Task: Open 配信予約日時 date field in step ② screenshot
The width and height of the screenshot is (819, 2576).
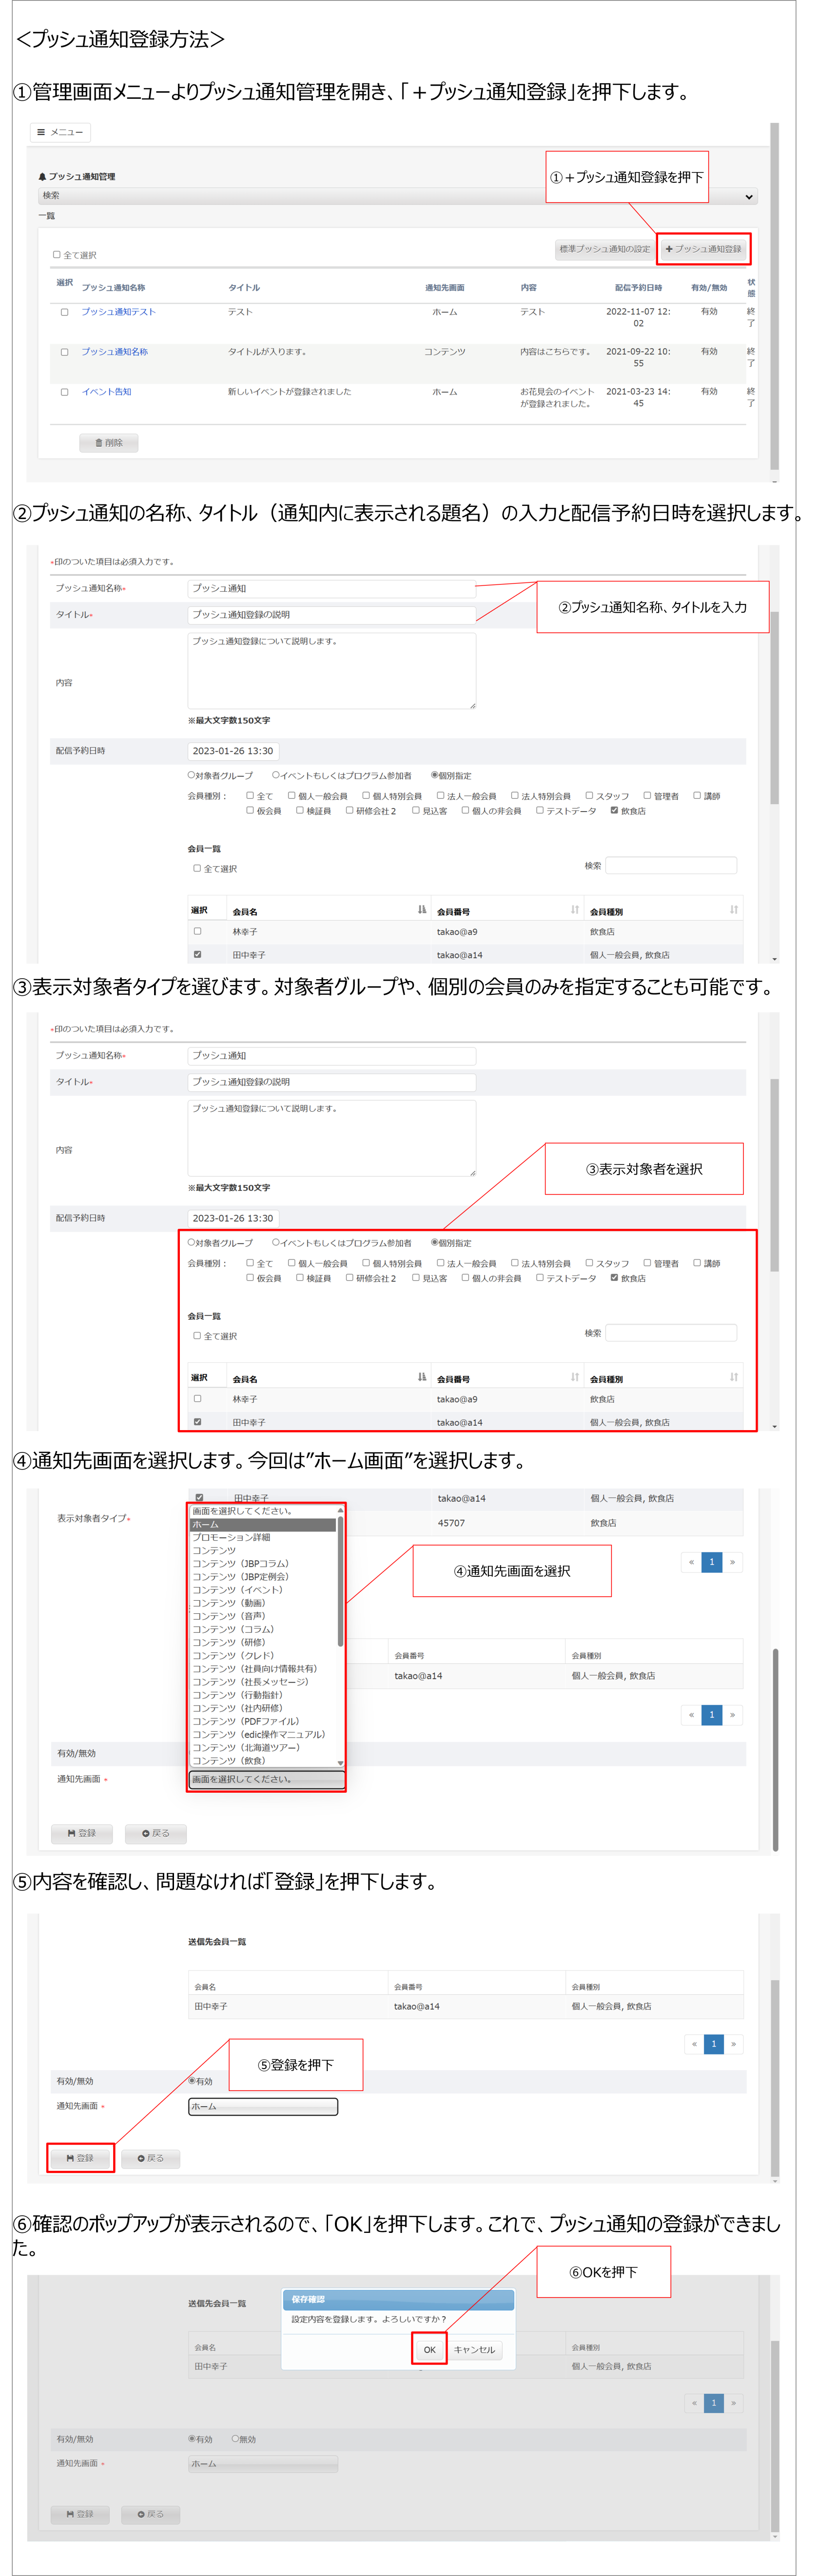Action: [233, 751]
